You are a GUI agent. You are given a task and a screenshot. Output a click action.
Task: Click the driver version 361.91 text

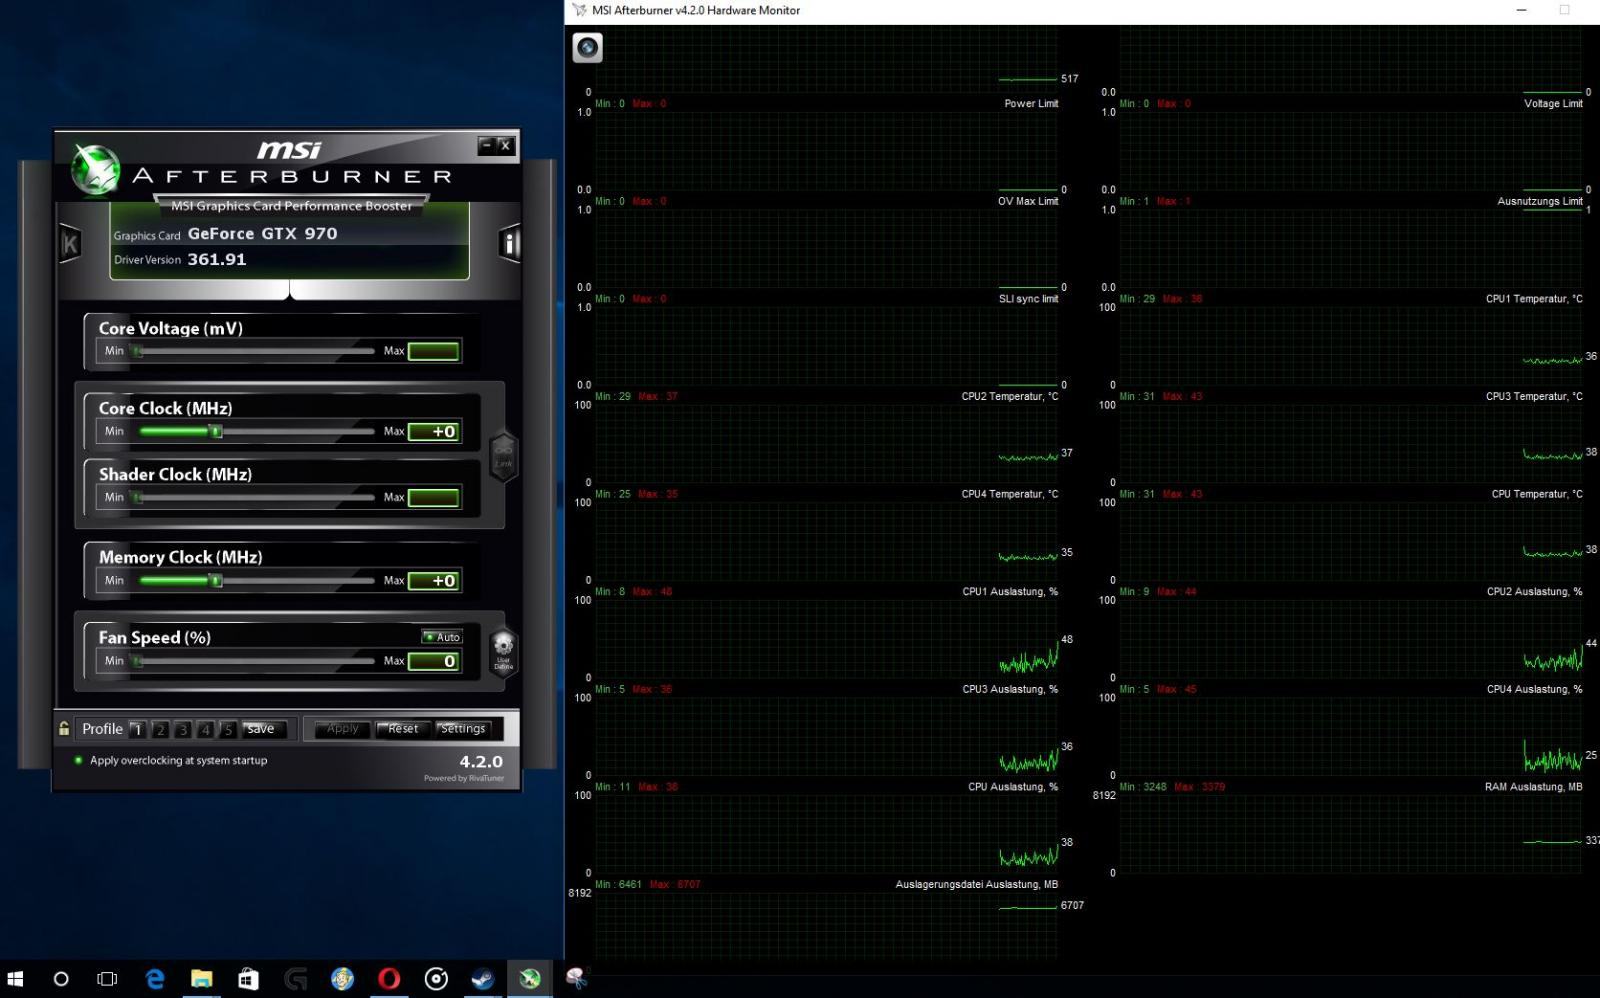tap(217, 259)
